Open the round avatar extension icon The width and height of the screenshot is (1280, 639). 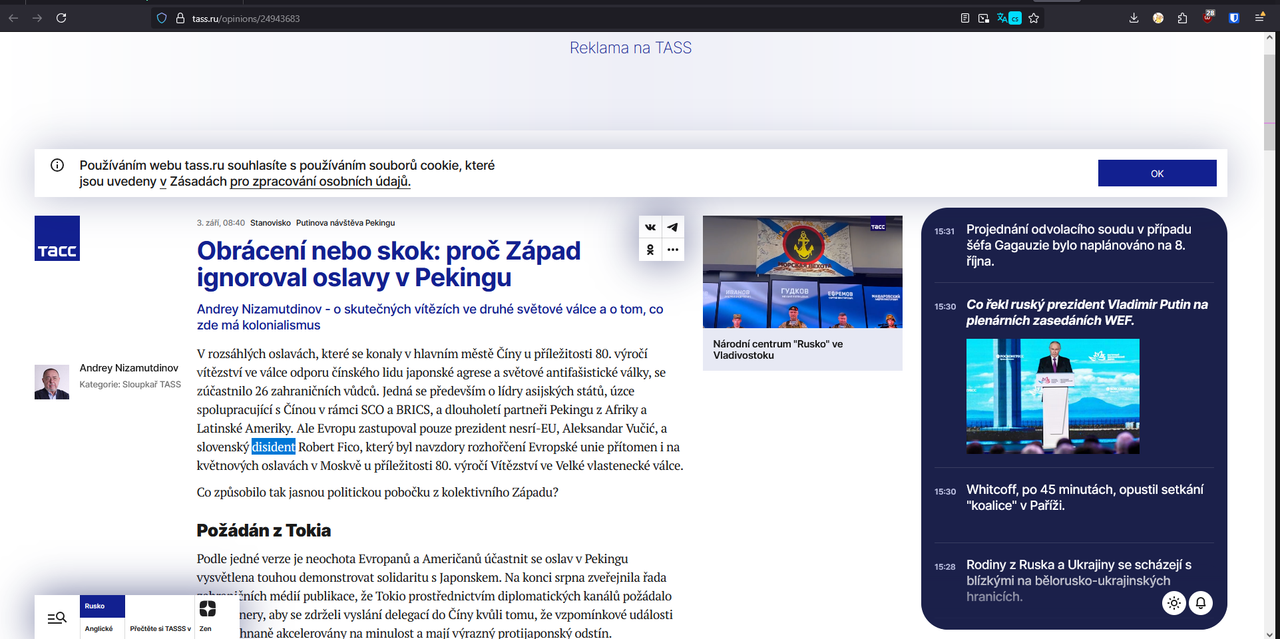(x=1158, y=18)
